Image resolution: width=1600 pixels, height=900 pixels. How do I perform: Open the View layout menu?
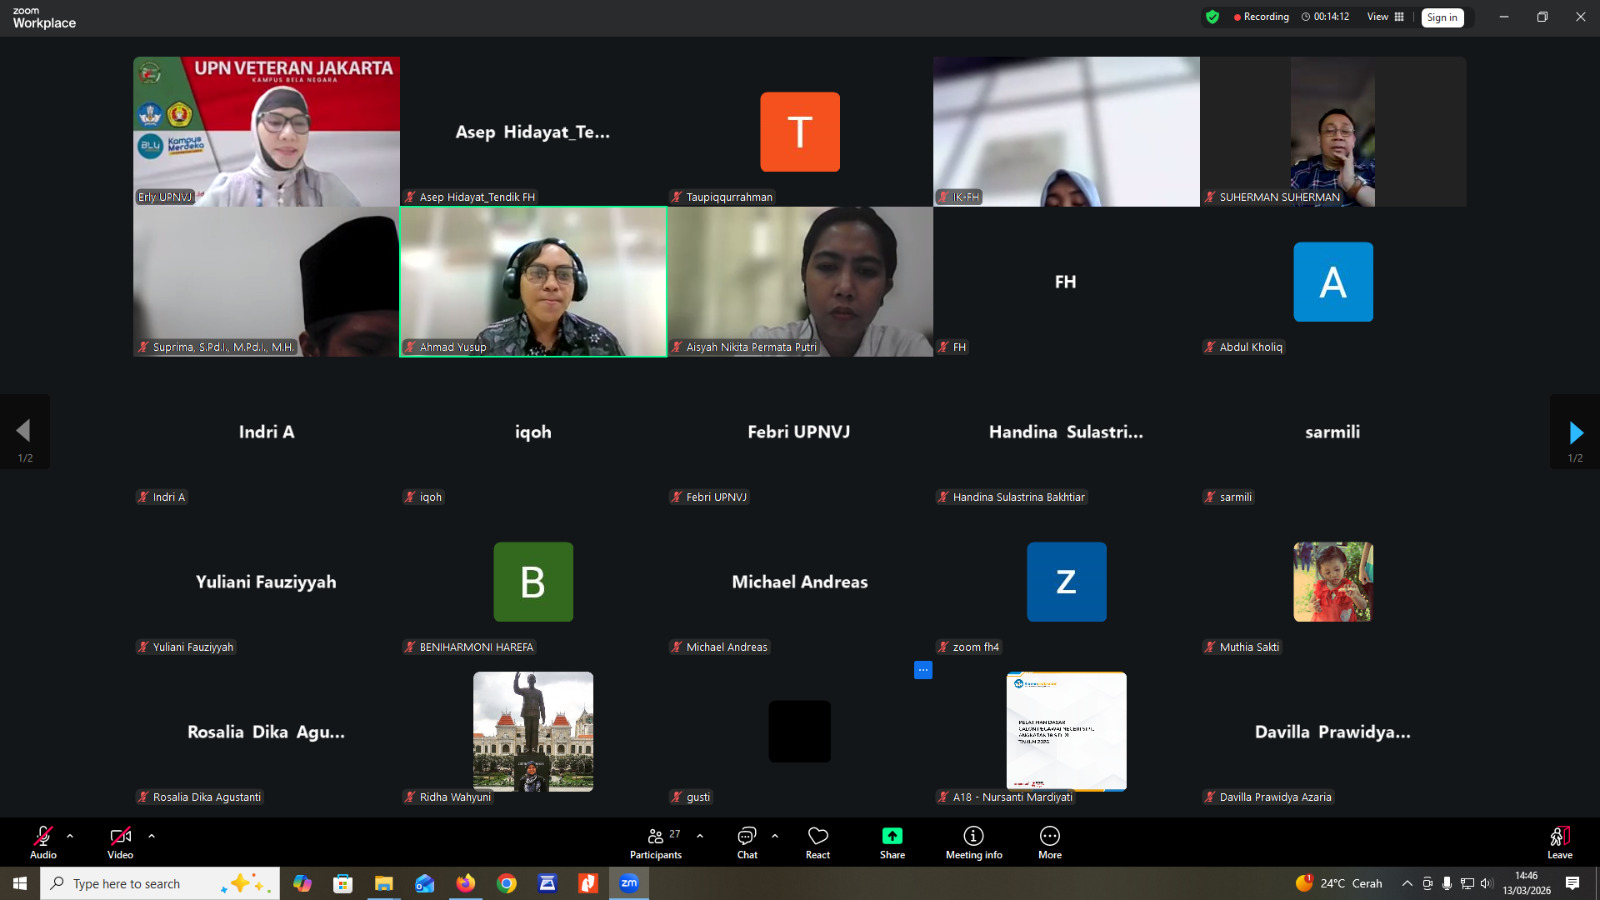pyautogui.click(x=1385, y=17)
